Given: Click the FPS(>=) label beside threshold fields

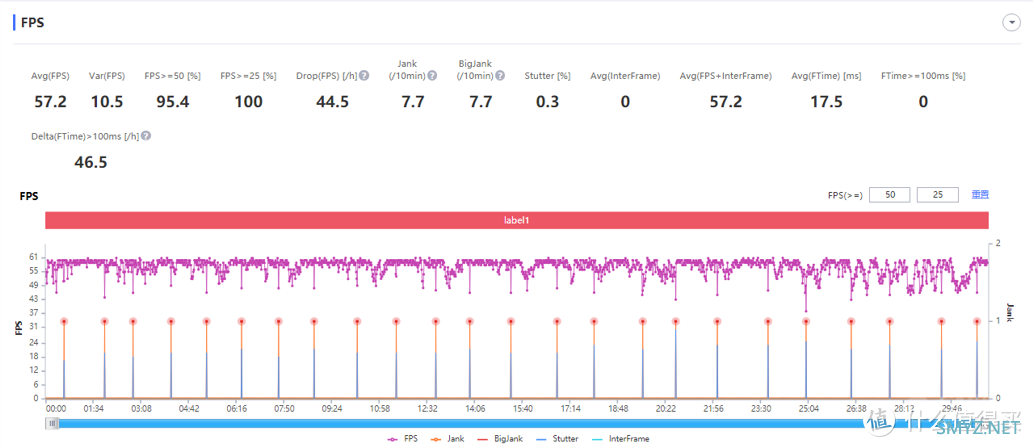Looking at the screenshot, I should click(x=845, y=195).
